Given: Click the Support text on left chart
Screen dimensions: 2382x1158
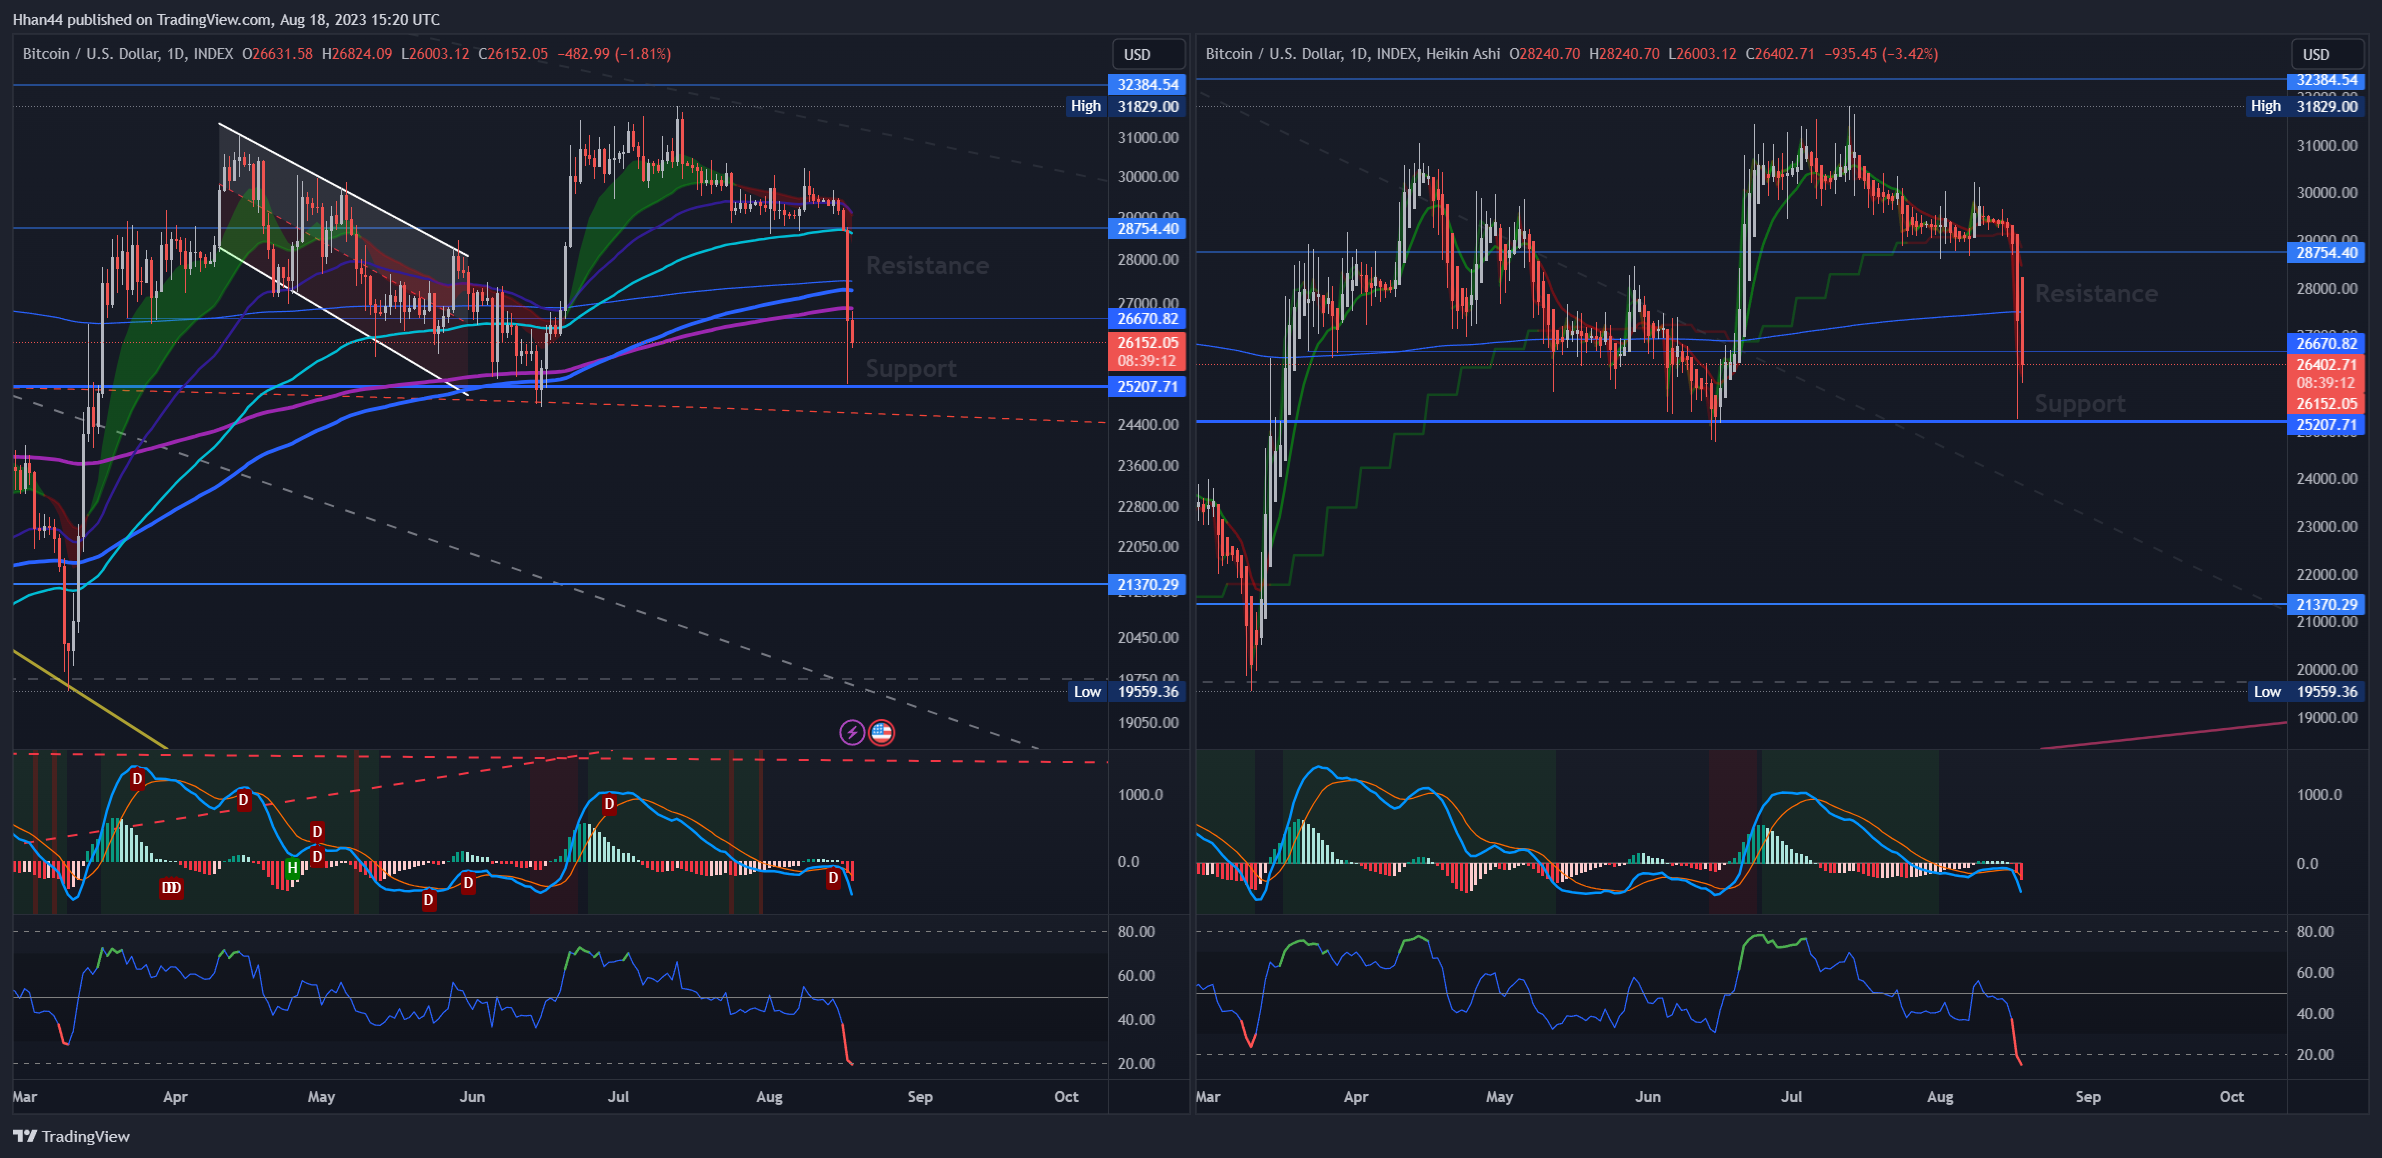Looking at the screenshot, I should [x=911, y=369].
